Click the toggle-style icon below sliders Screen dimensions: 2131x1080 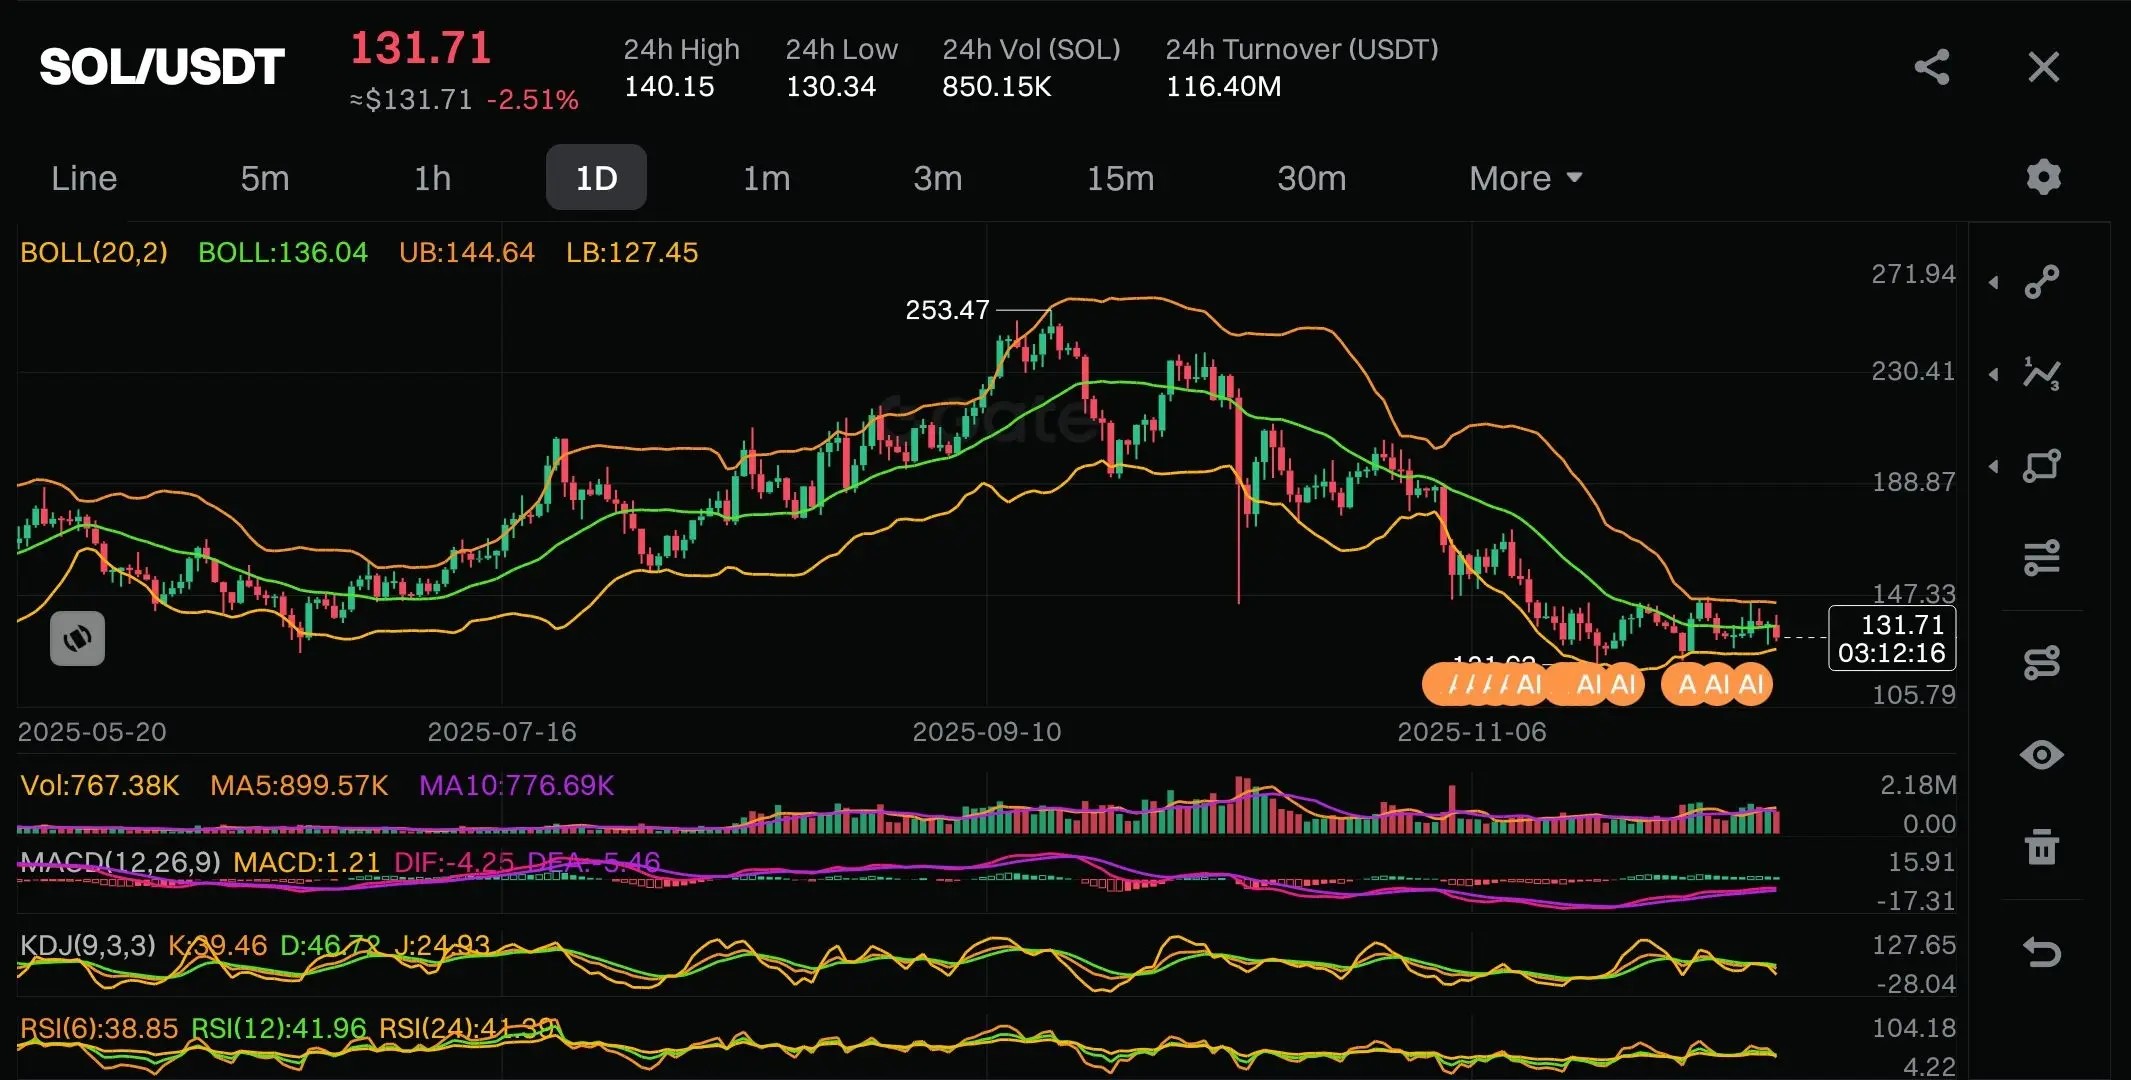2041,662
